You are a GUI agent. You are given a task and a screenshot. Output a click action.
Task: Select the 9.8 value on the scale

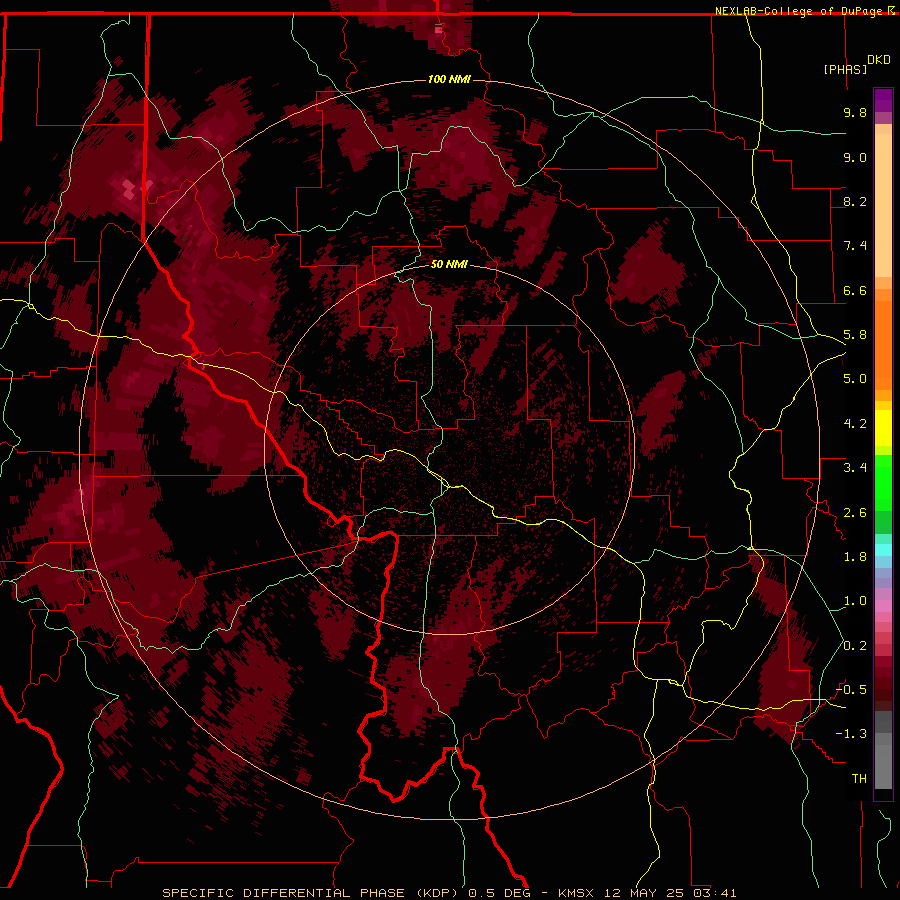pyautogui.click(x=855, y=112)
